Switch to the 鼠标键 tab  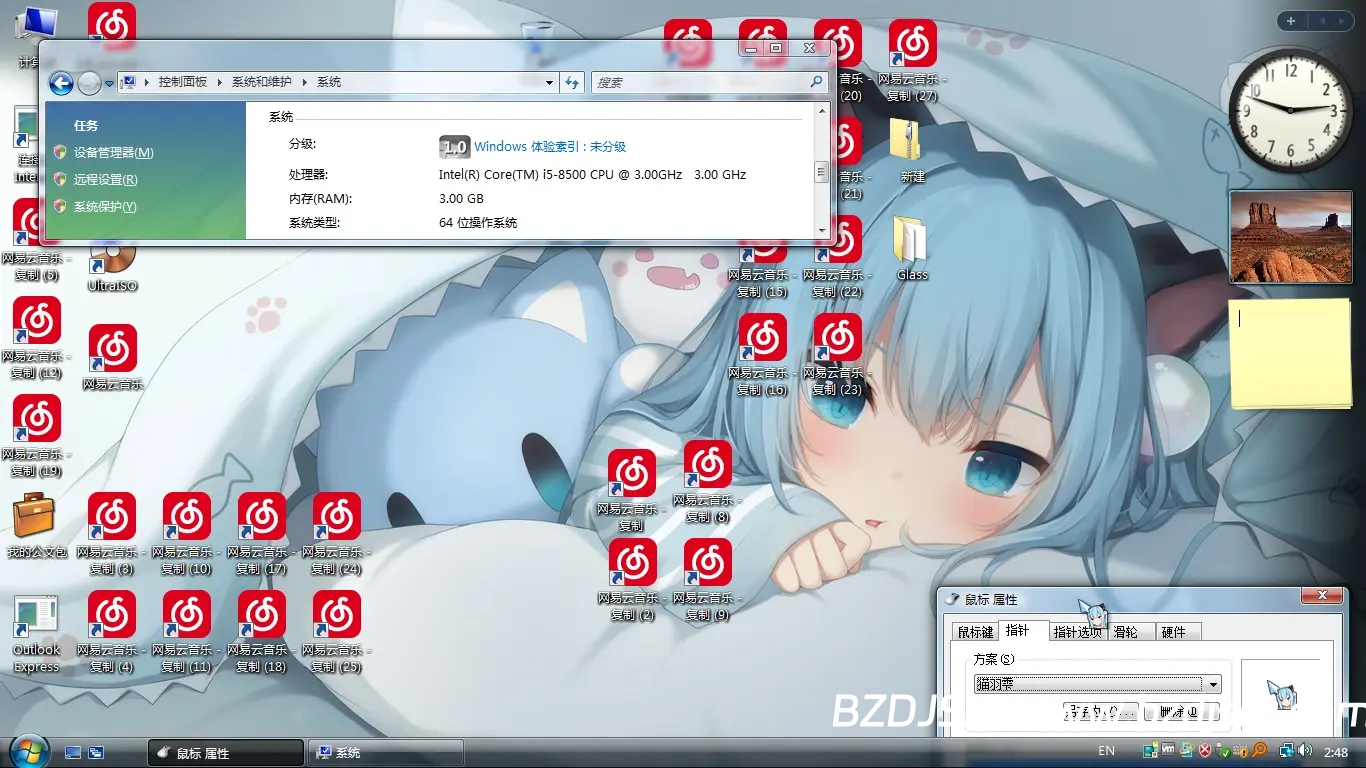coord(975,632)
